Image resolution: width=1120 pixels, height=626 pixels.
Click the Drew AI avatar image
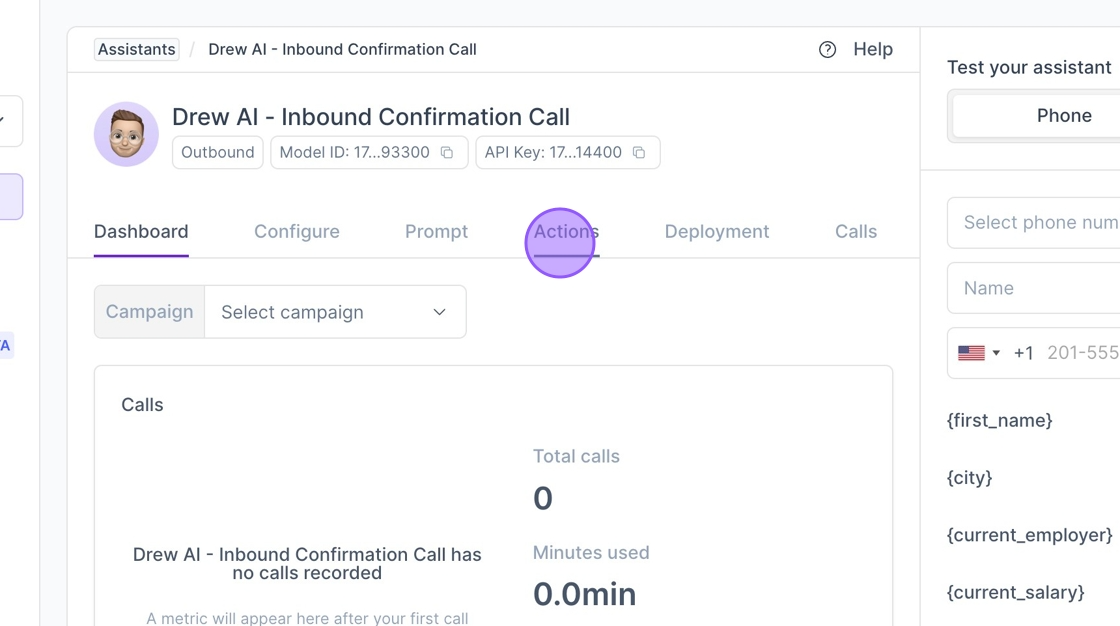coord(126,134)
